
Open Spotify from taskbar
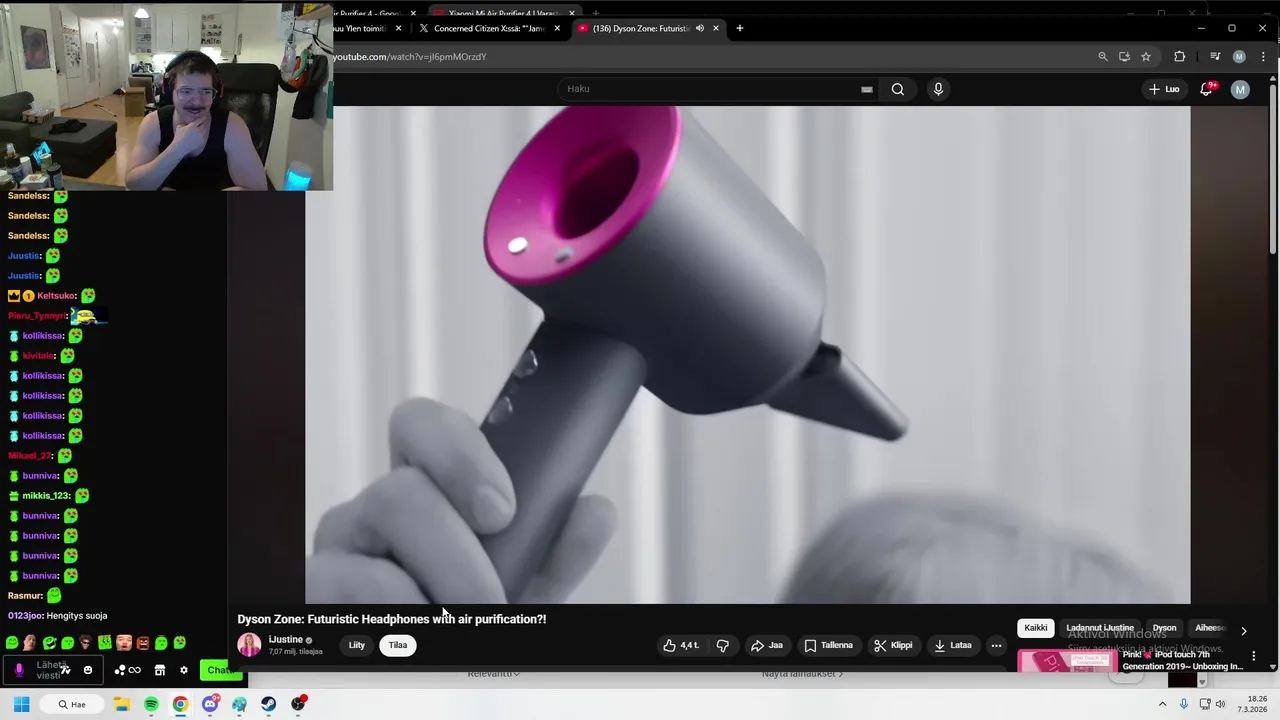coord(151,704)
